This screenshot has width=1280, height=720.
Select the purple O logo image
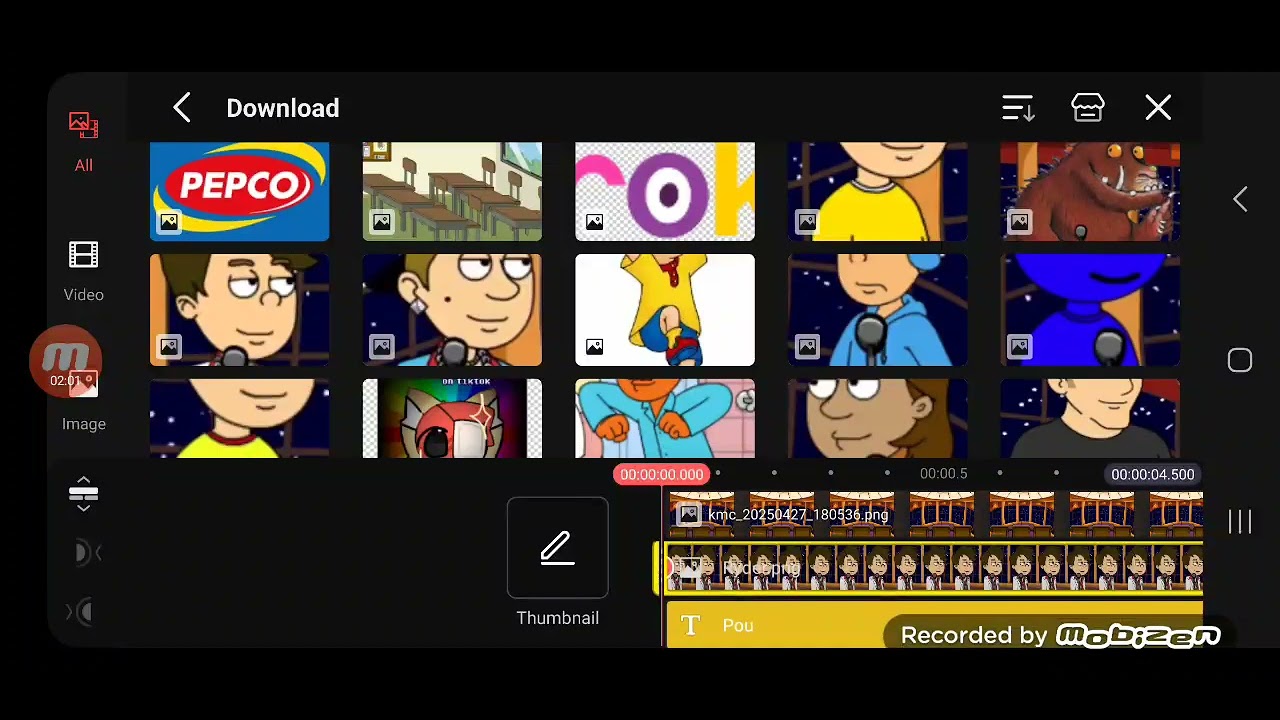[665, 191]
